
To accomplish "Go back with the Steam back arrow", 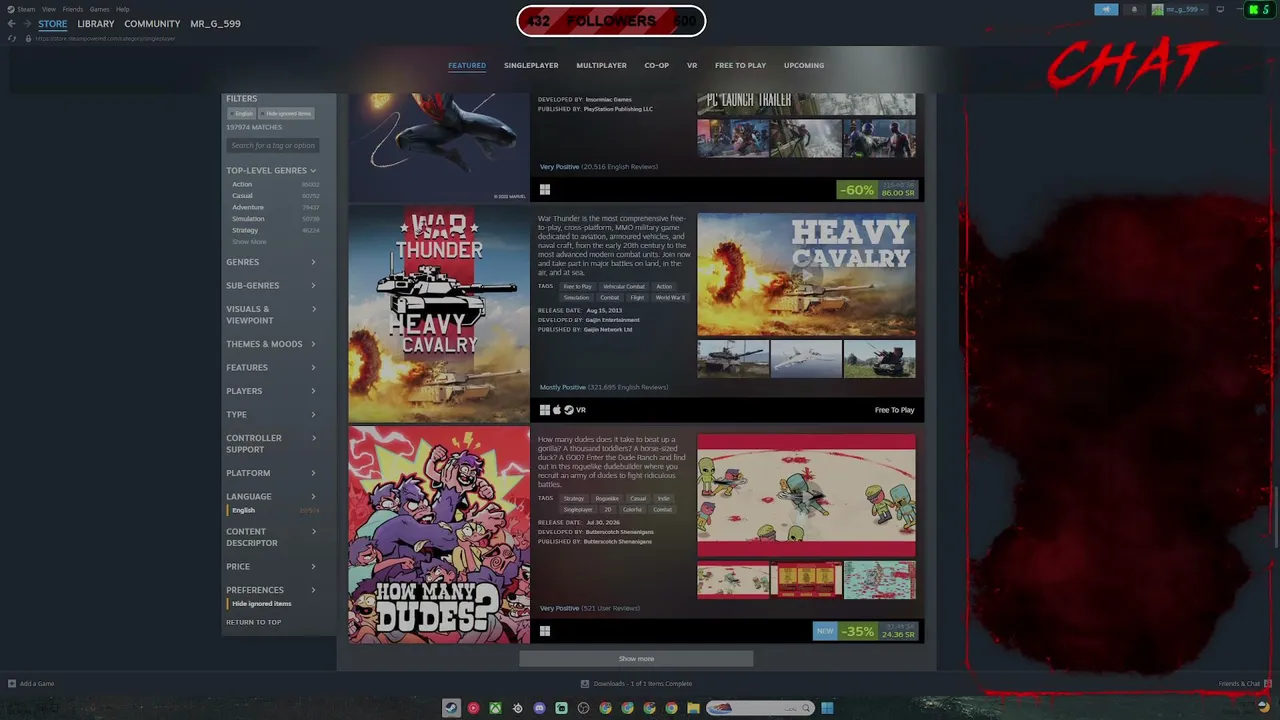I will [12, 23].
